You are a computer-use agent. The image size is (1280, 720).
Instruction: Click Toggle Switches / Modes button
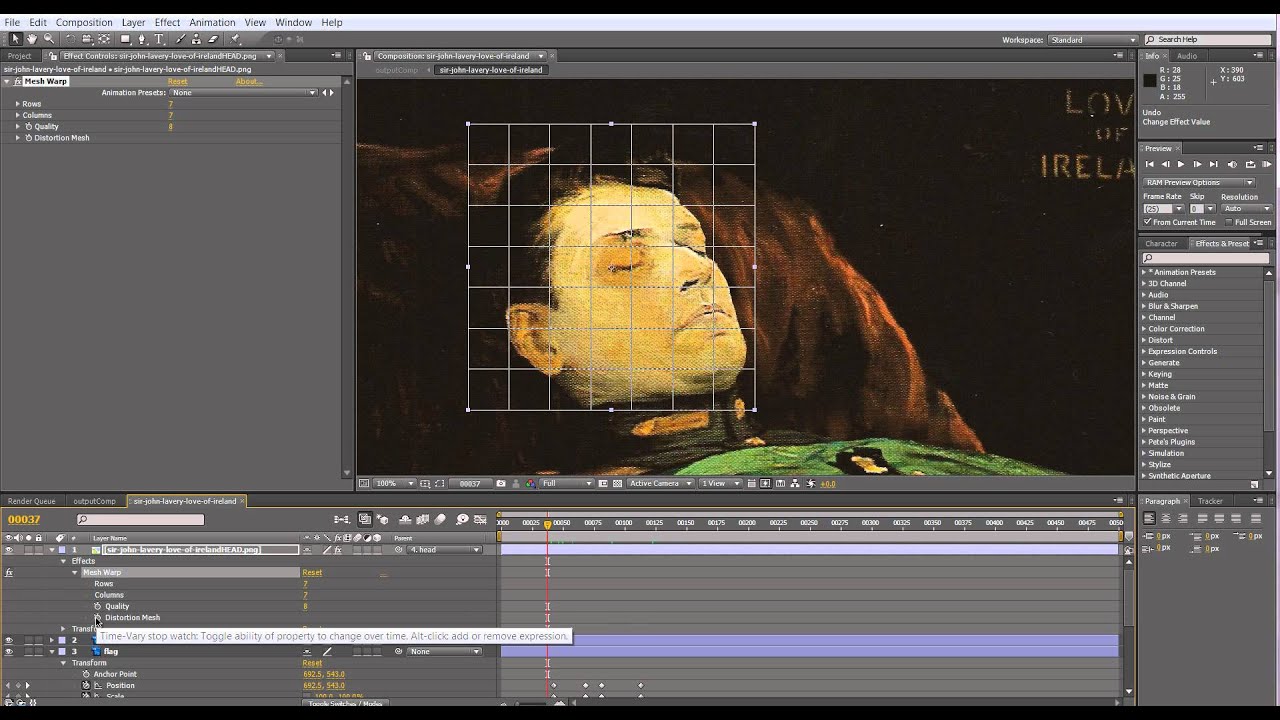coord(346,704)
